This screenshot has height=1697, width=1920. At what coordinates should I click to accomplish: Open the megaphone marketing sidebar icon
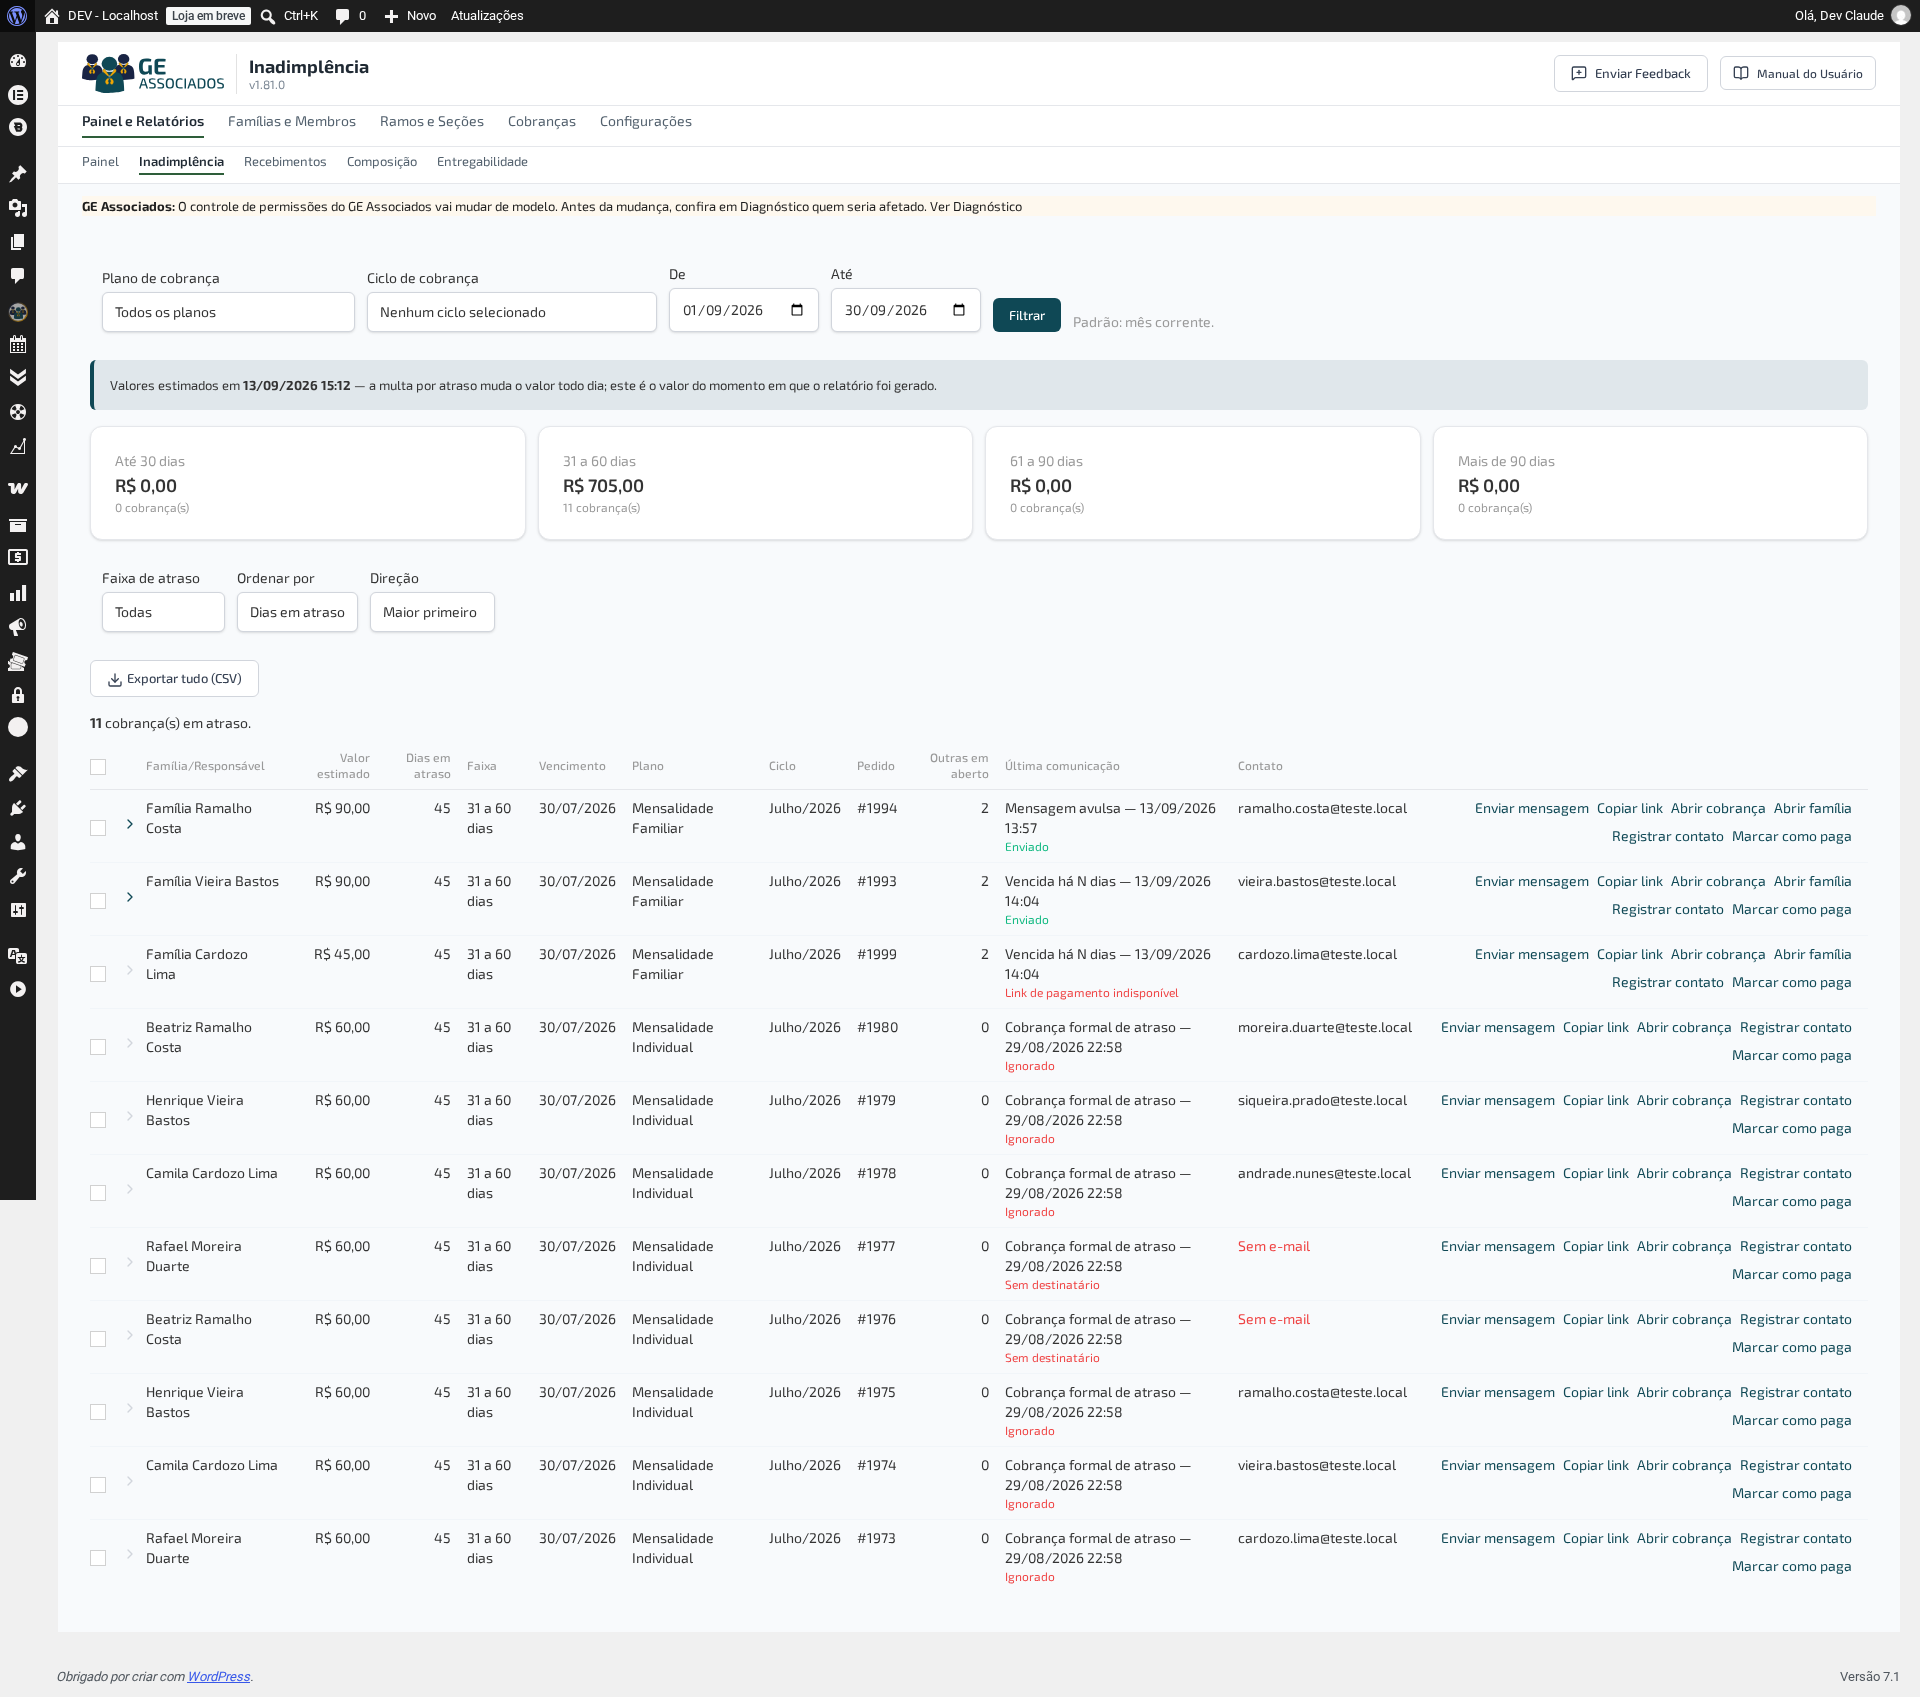point(18,627)
